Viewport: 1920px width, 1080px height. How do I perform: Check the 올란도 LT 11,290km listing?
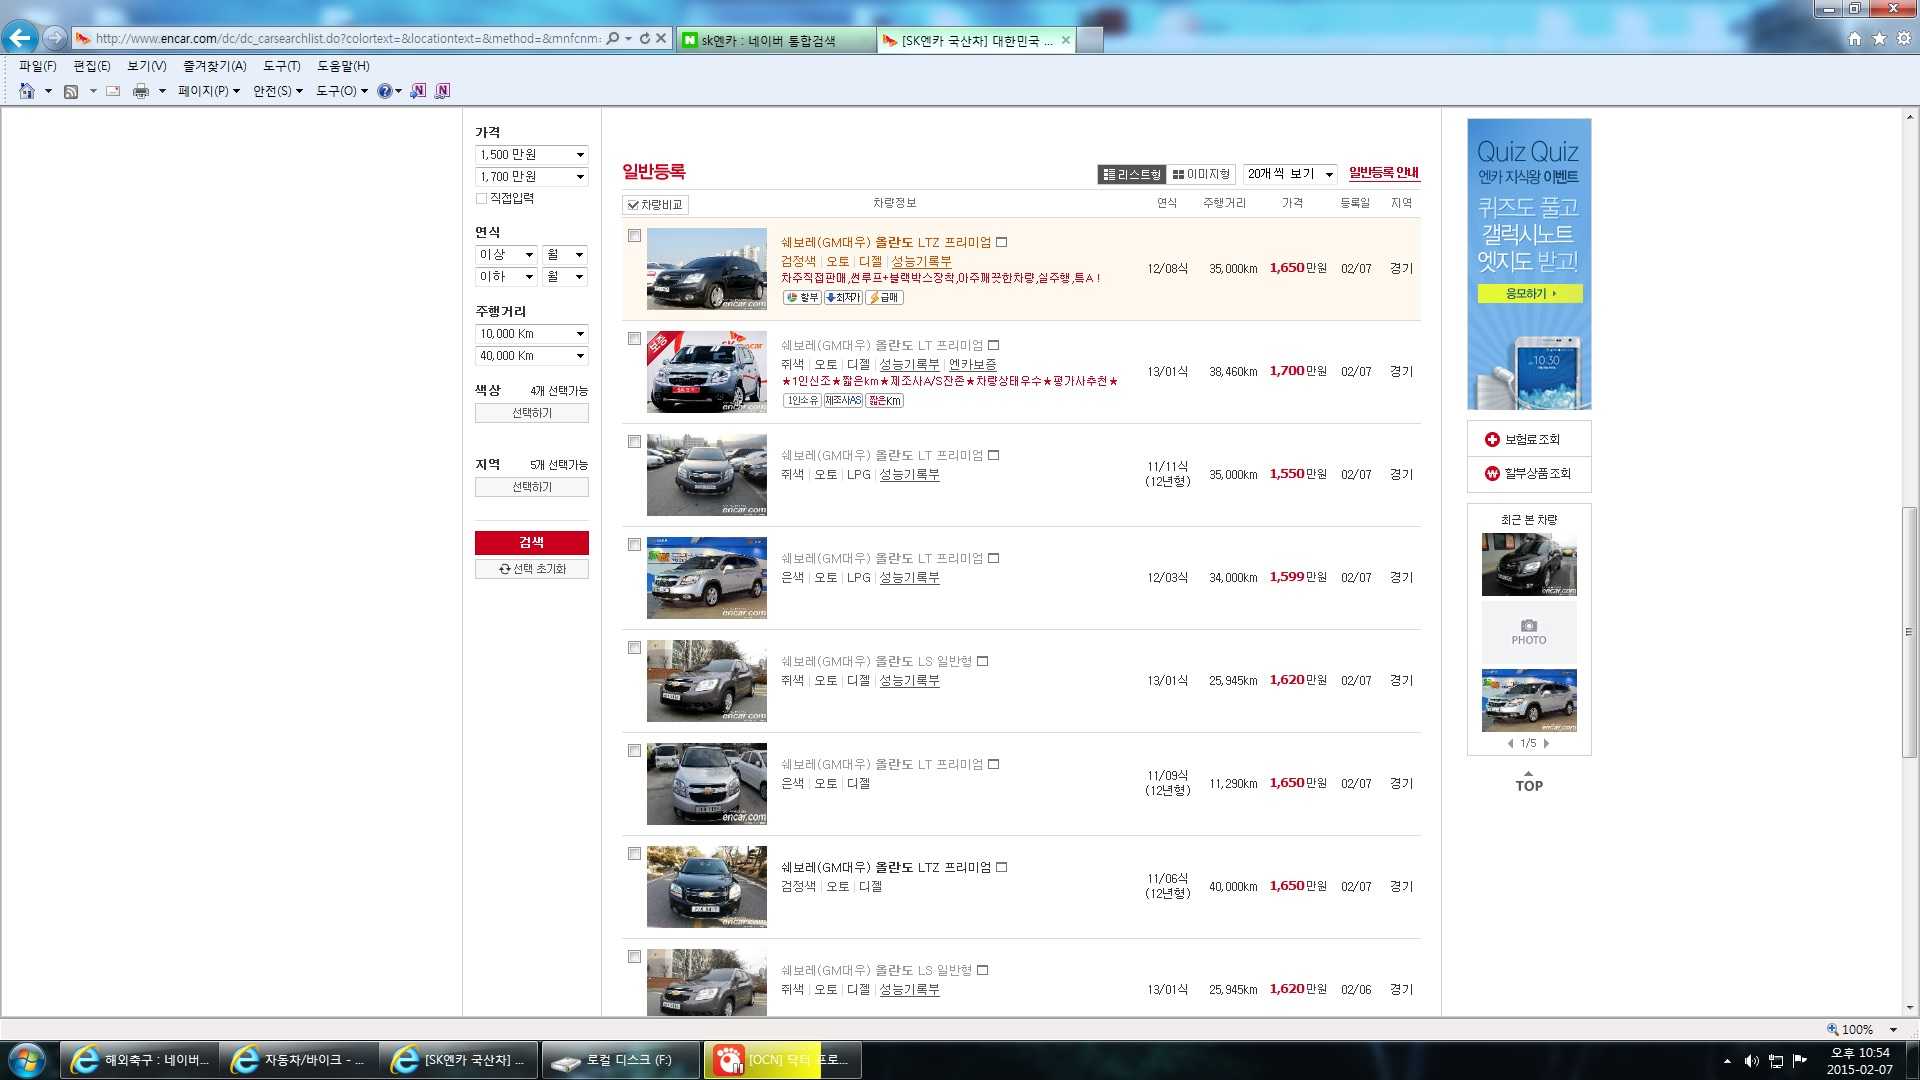click(x=634, y=751)
